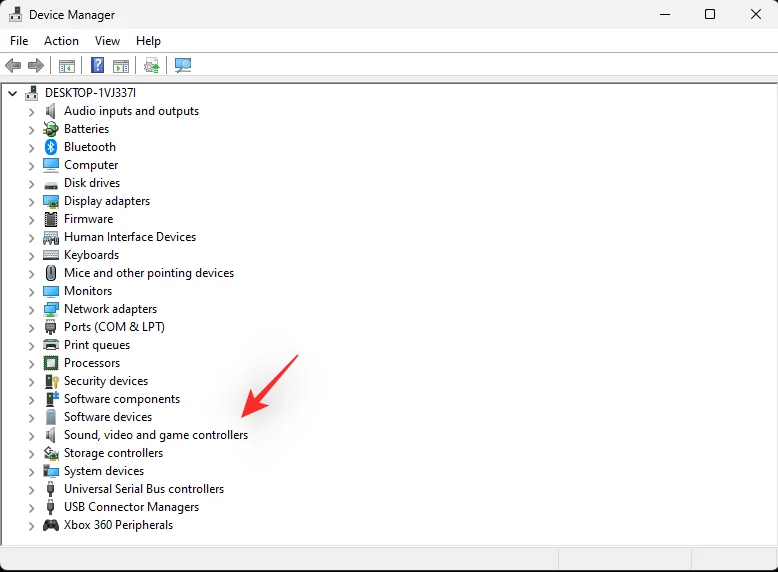The image size is (778, 572).
Task: Click the Display adapters icon
Action: coord(51,201)
